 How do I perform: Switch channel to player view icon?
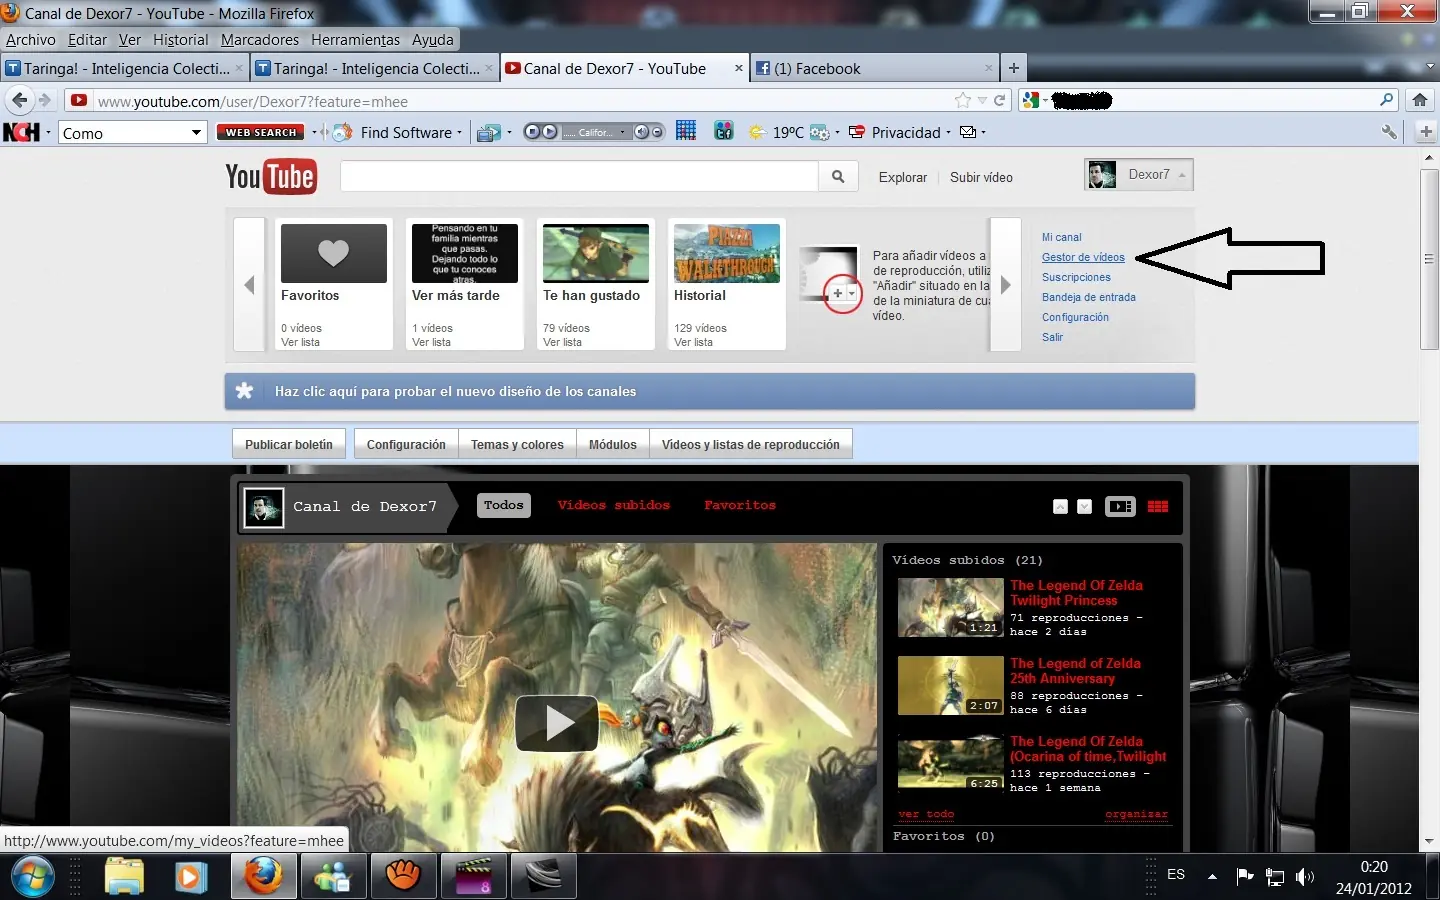click(1120, 506)
